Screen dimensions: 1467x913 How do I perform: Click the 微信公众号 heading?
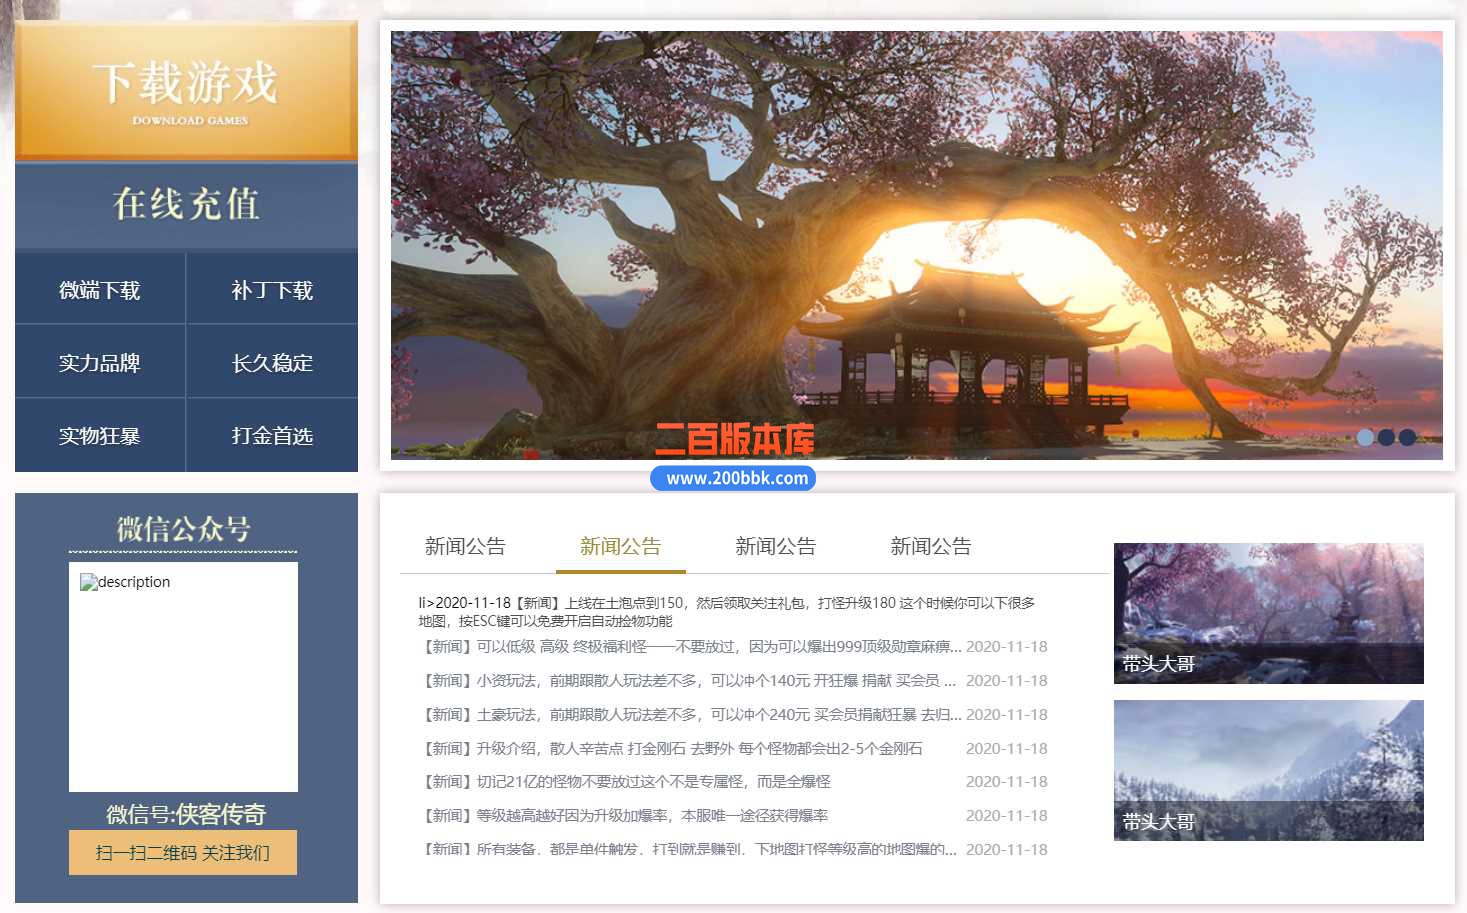tap(183, 528)
